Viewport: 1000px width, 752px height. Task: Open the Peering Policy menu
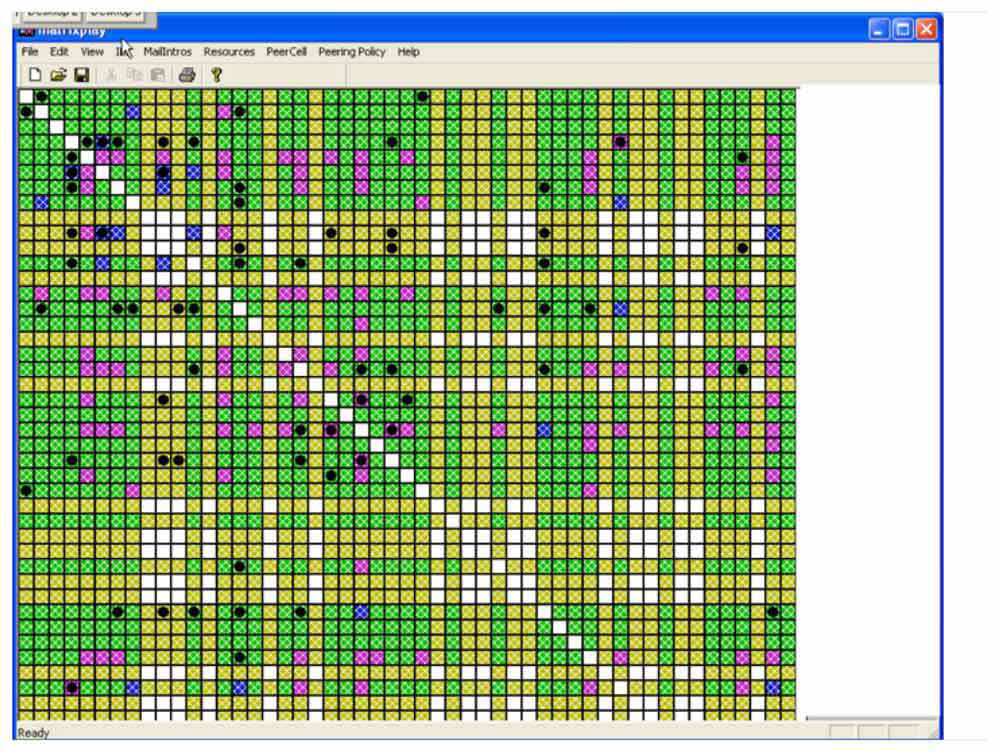point(351,52)
